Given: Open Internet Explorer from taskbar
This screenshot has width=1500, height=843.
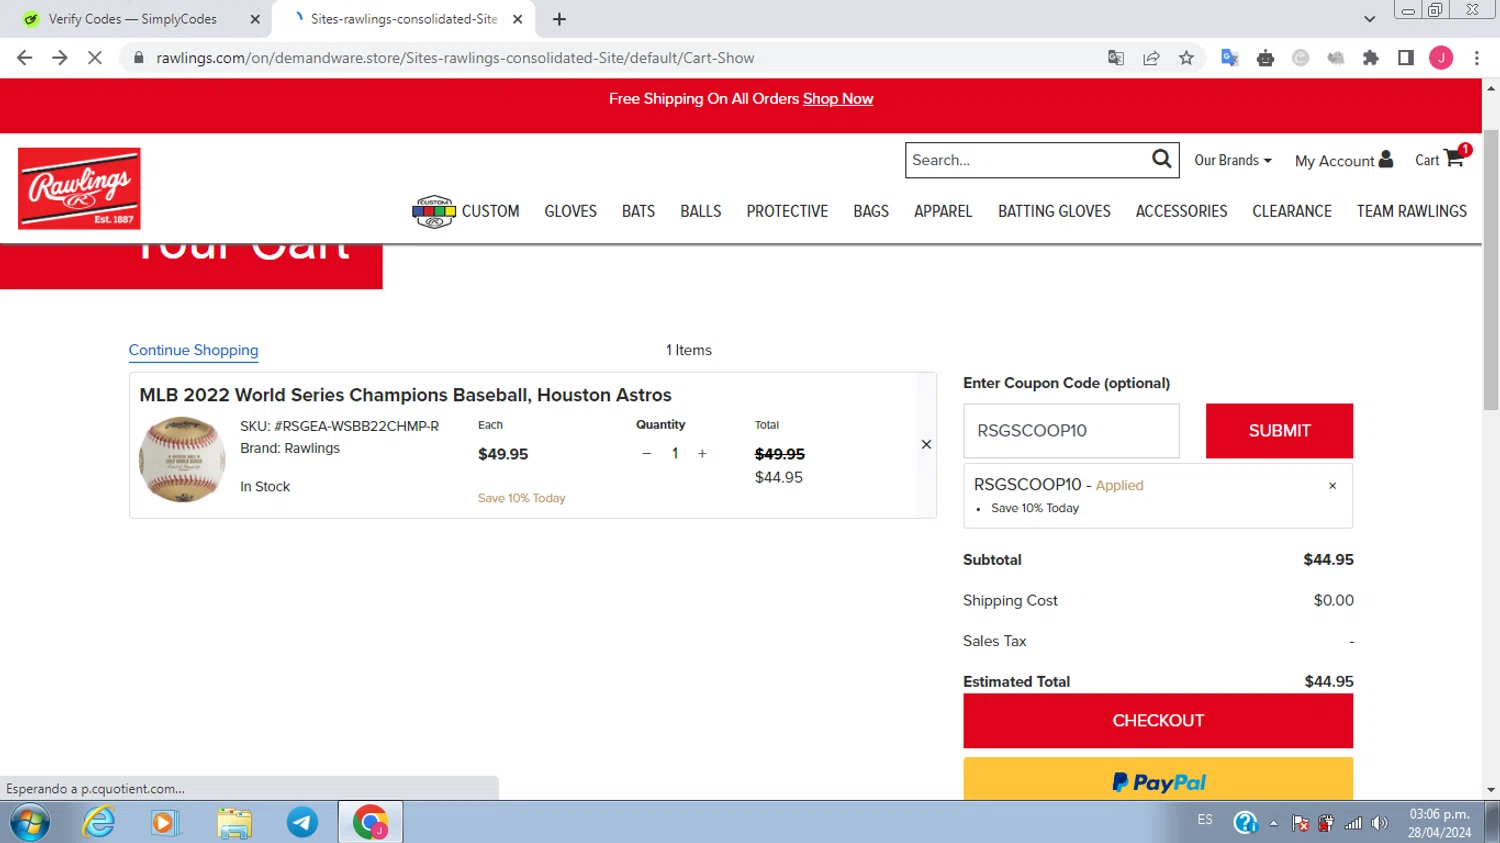Looking at the screenshot, I should [99, 822].
